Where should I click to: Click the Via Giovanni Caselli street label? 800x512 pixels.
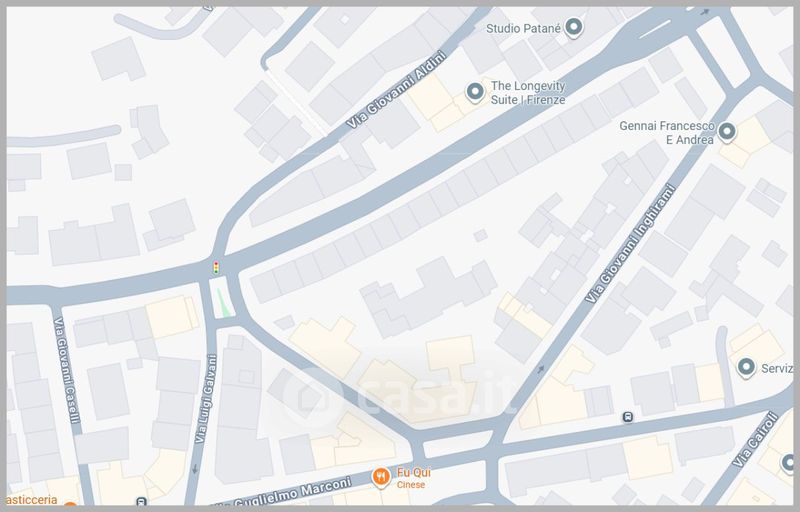point(67,370)
